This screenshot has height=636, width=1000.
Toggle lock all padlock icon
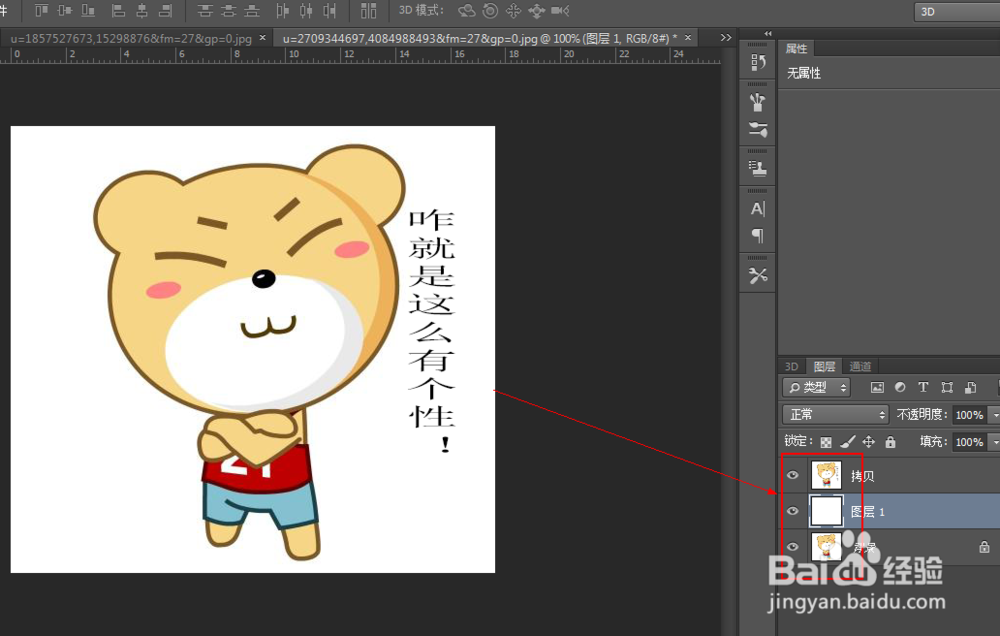coord(890,441)
